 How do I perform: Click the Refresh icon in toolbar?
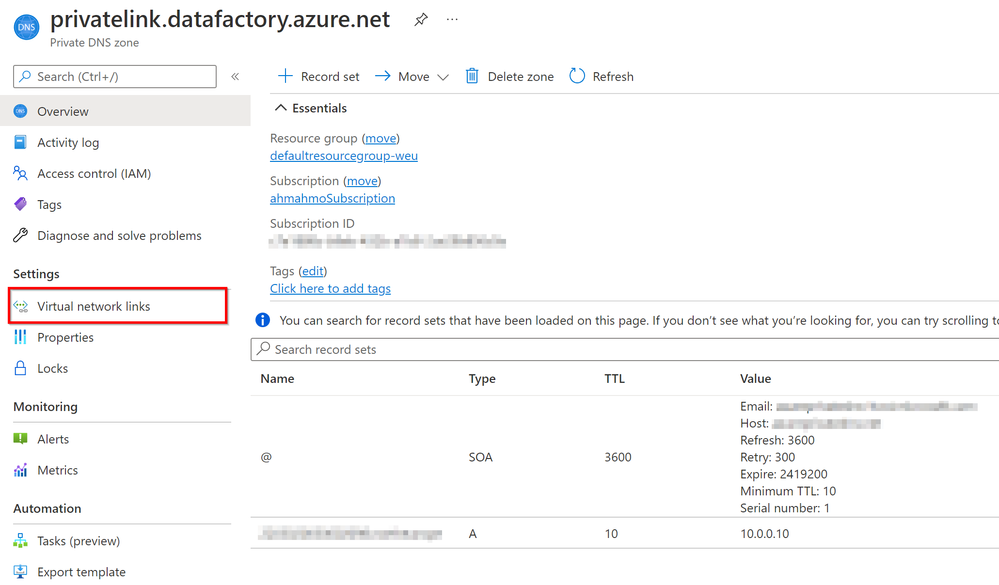pyautogui.click(x=577, y=76)
